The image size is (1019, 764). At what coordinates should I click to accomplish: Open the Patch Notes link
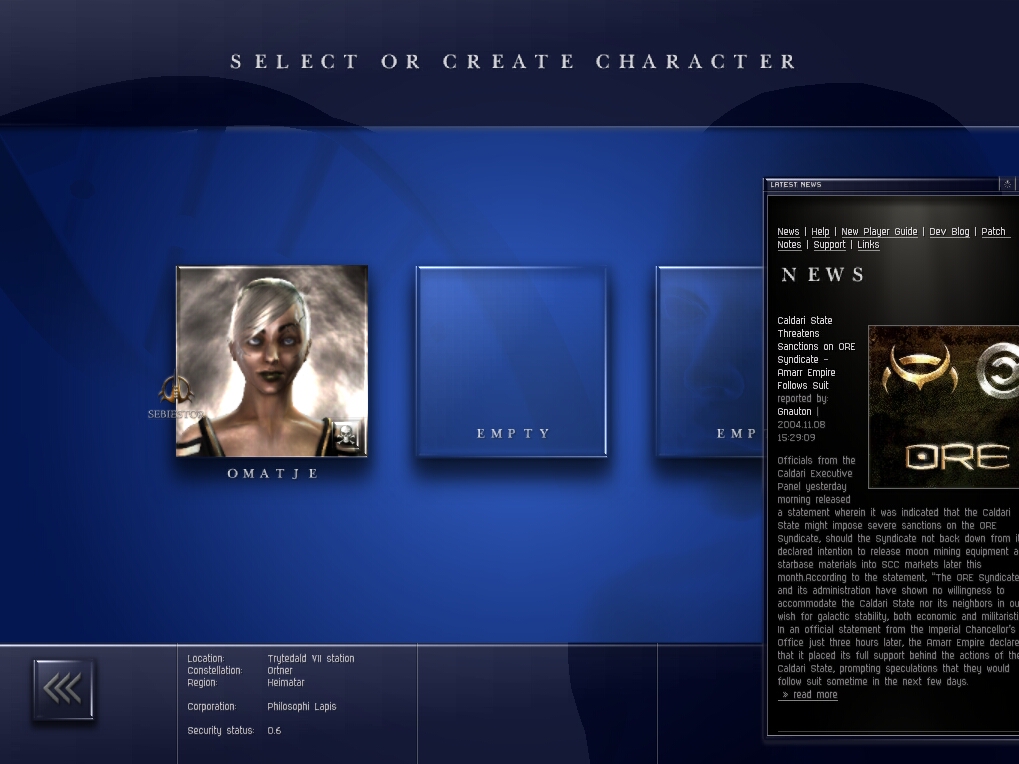pos(993,232)
